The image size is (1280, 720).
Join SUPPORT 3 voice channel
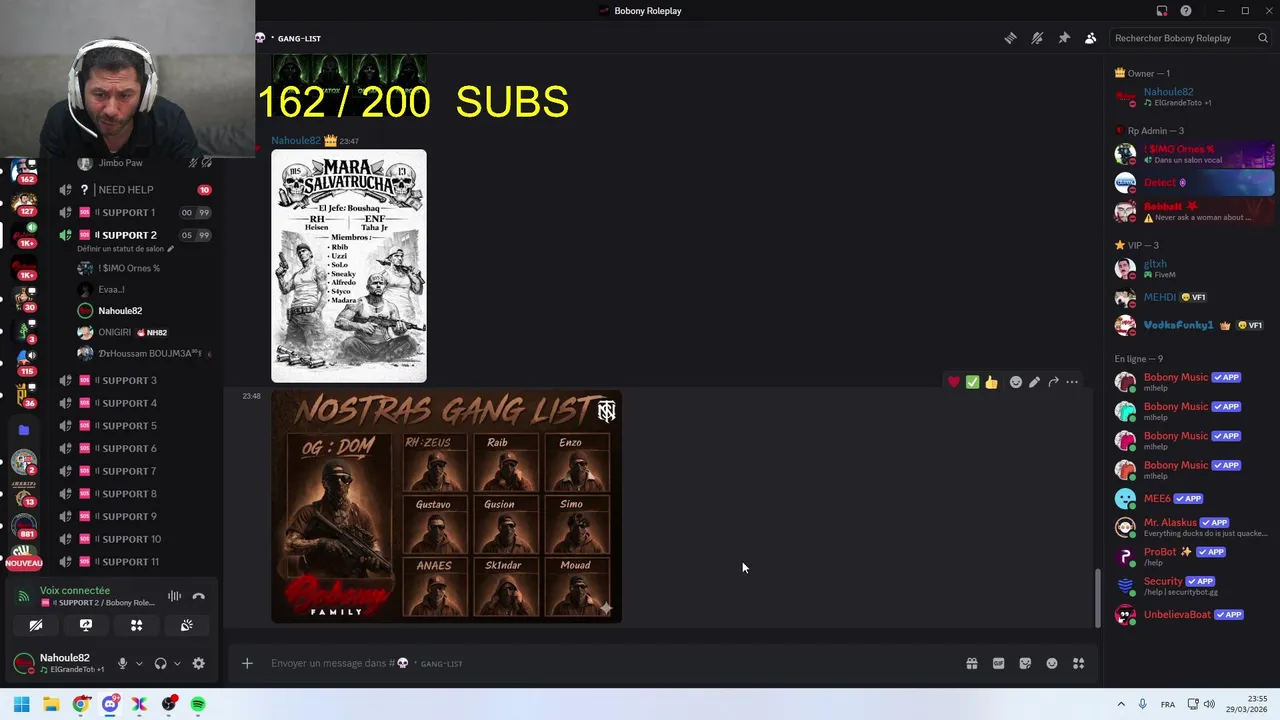coord(136,380)
